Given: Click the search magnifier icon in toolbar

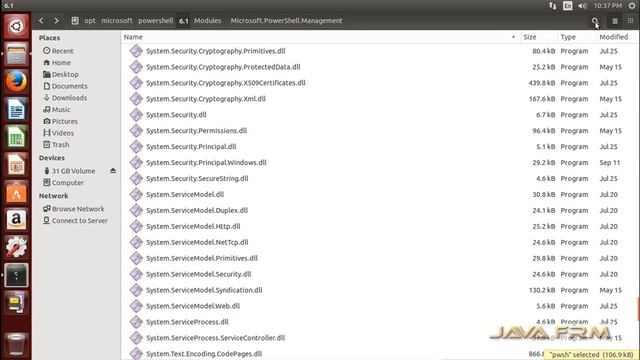Looking at the screenshot, I should (595, 21).
